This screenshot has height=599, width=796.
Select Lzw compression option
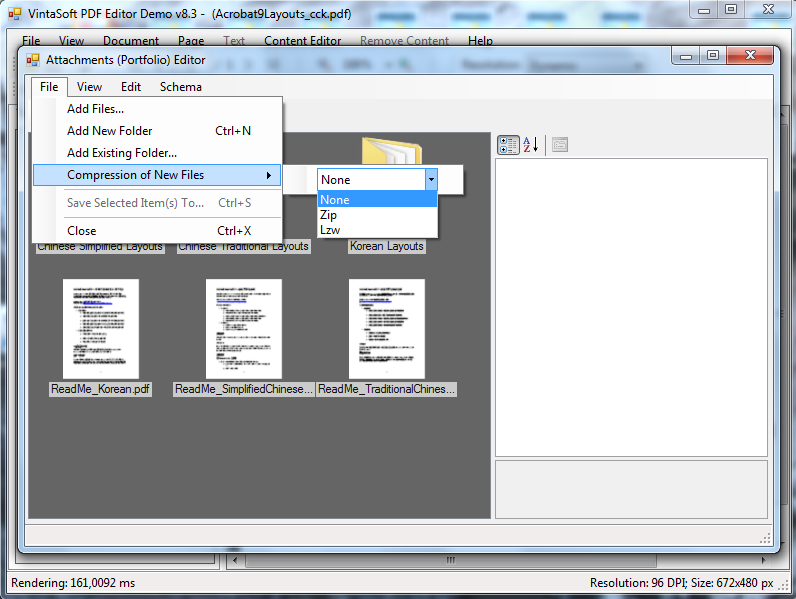click(x=377, y=230)
